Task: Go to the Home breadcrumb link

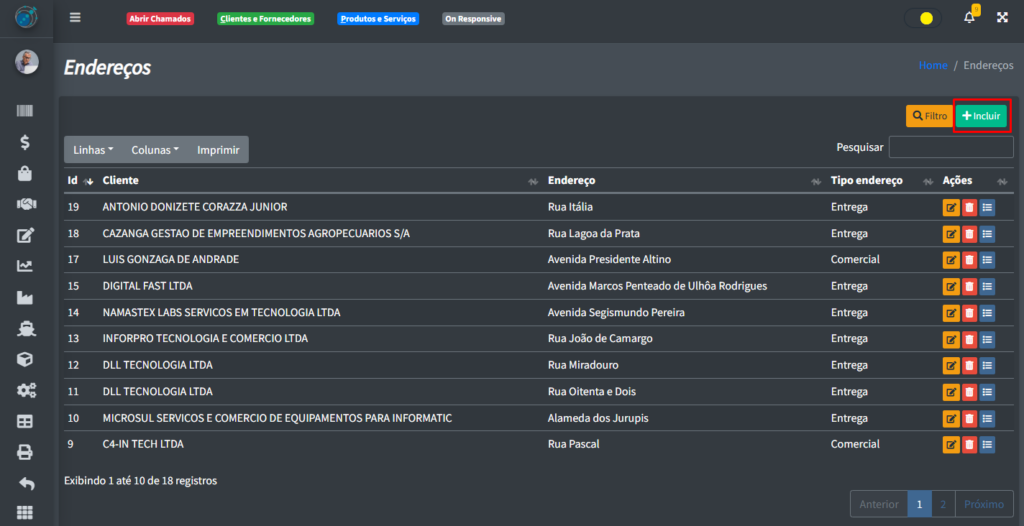Action: point(932,65)
